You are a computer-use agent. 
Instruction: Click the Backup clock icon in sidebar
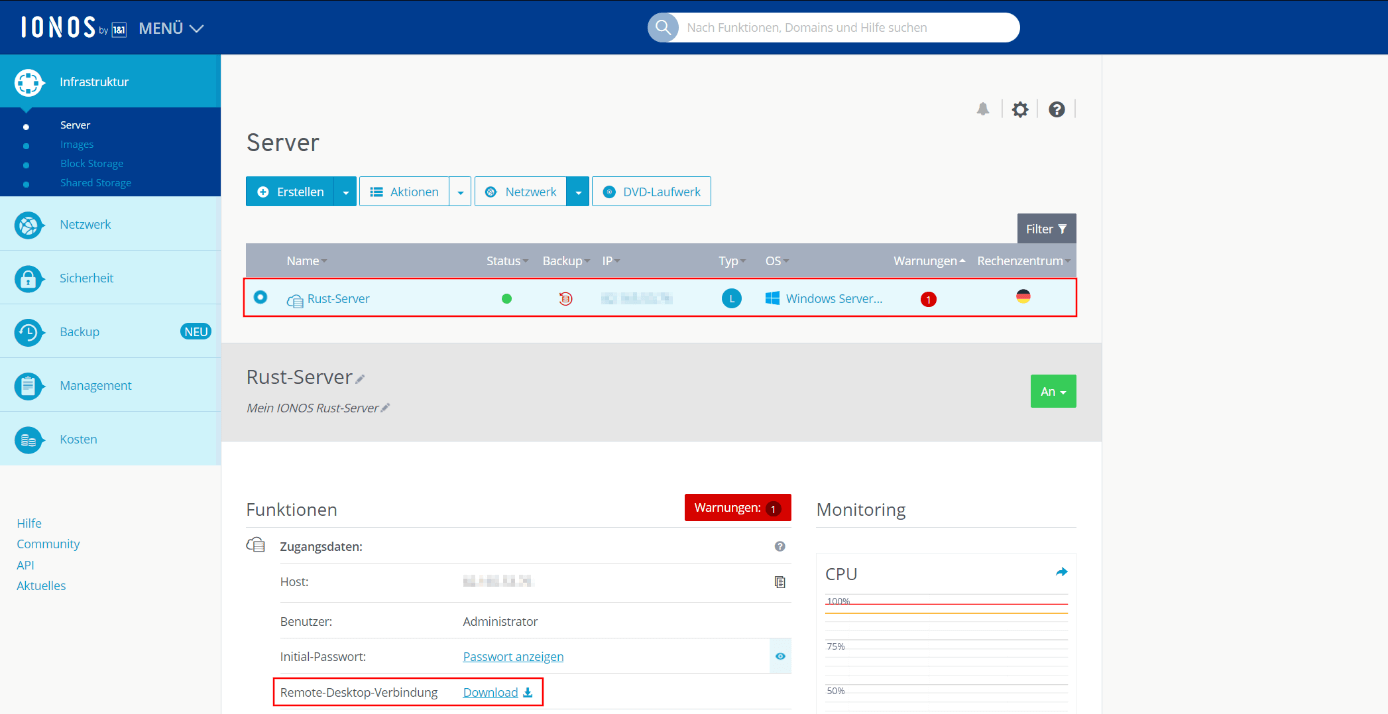point(28,332)
